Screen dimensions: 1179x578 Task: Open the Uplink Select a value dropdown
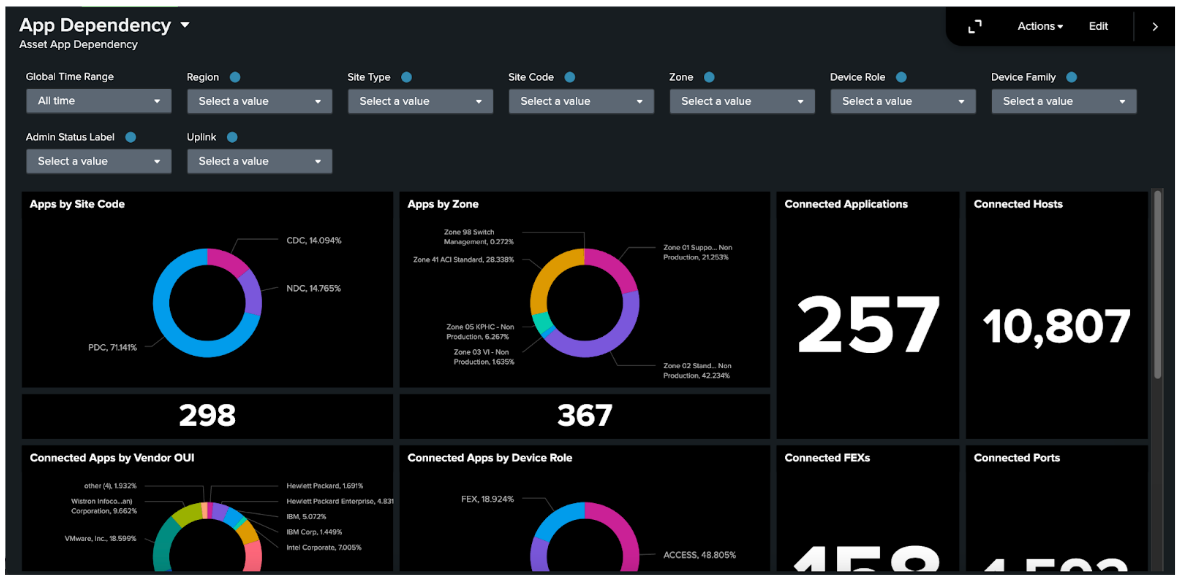(x=259, y=161)
